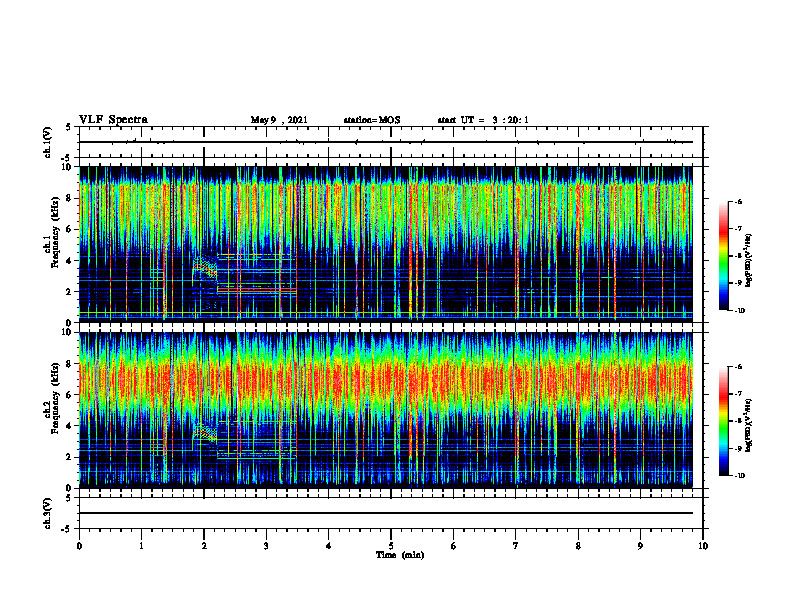The image size is (792, 612).
Task: Select the "Time (min)" x-axis label
Action: pos(400,555)
